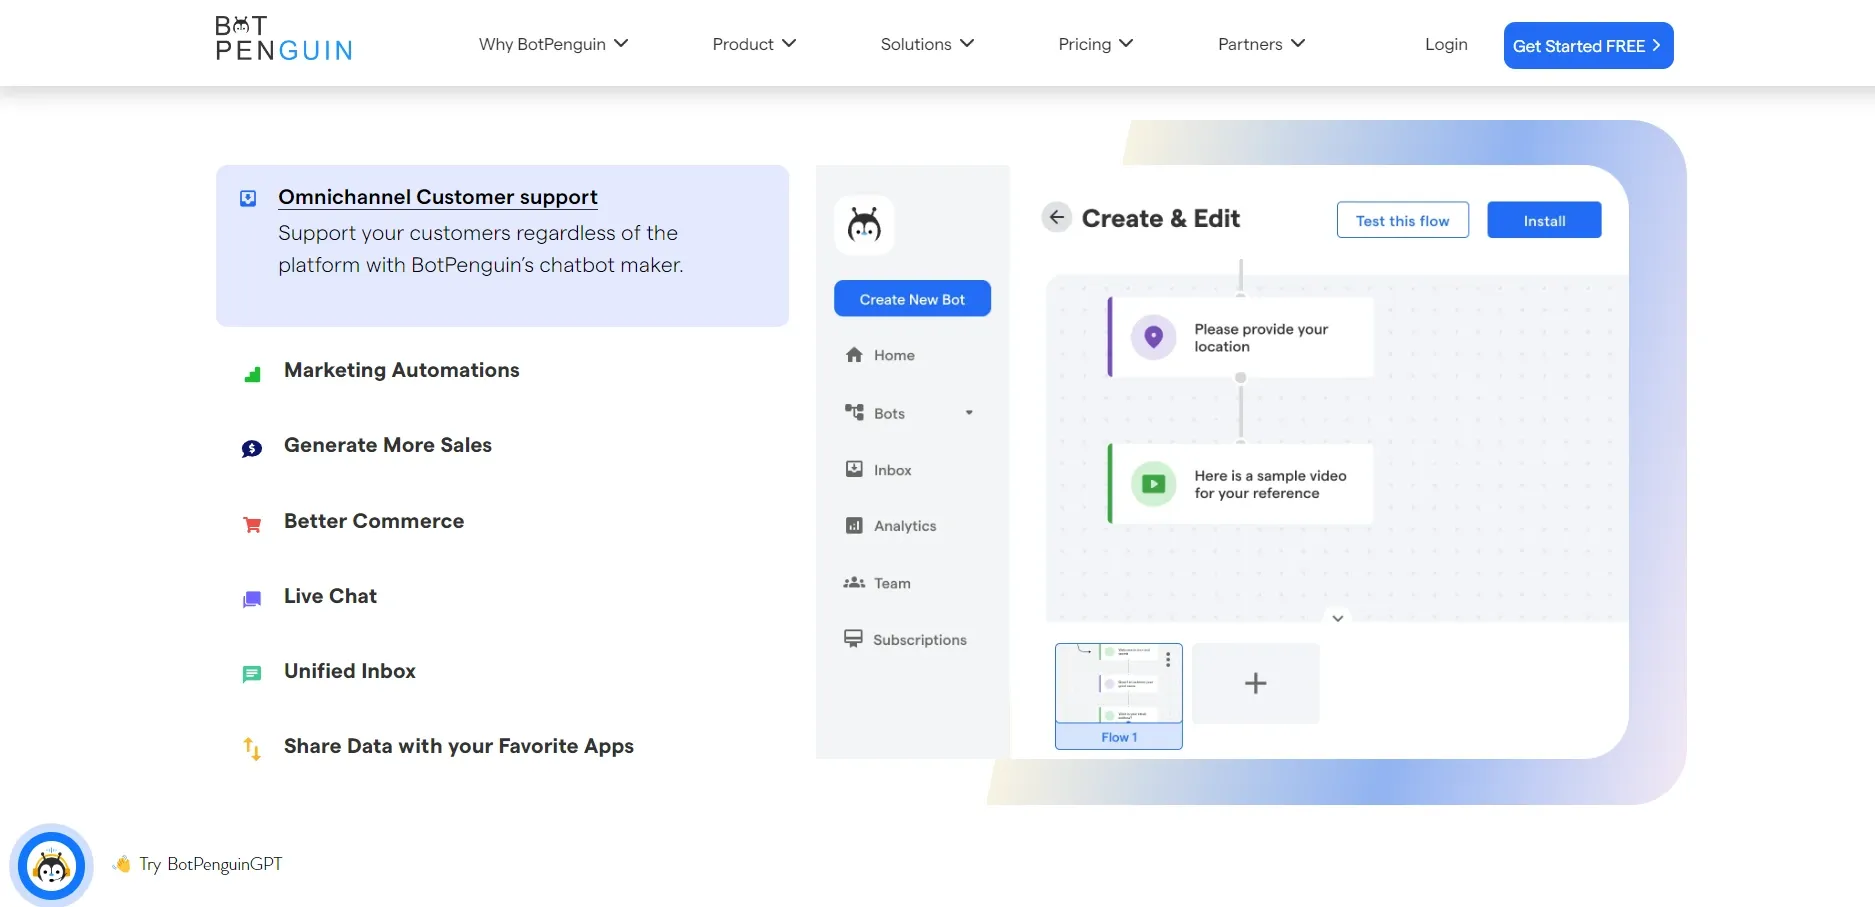Select Unified Inbox item
This screenshot has width=1875, height=907.
[x=350, y=671]
